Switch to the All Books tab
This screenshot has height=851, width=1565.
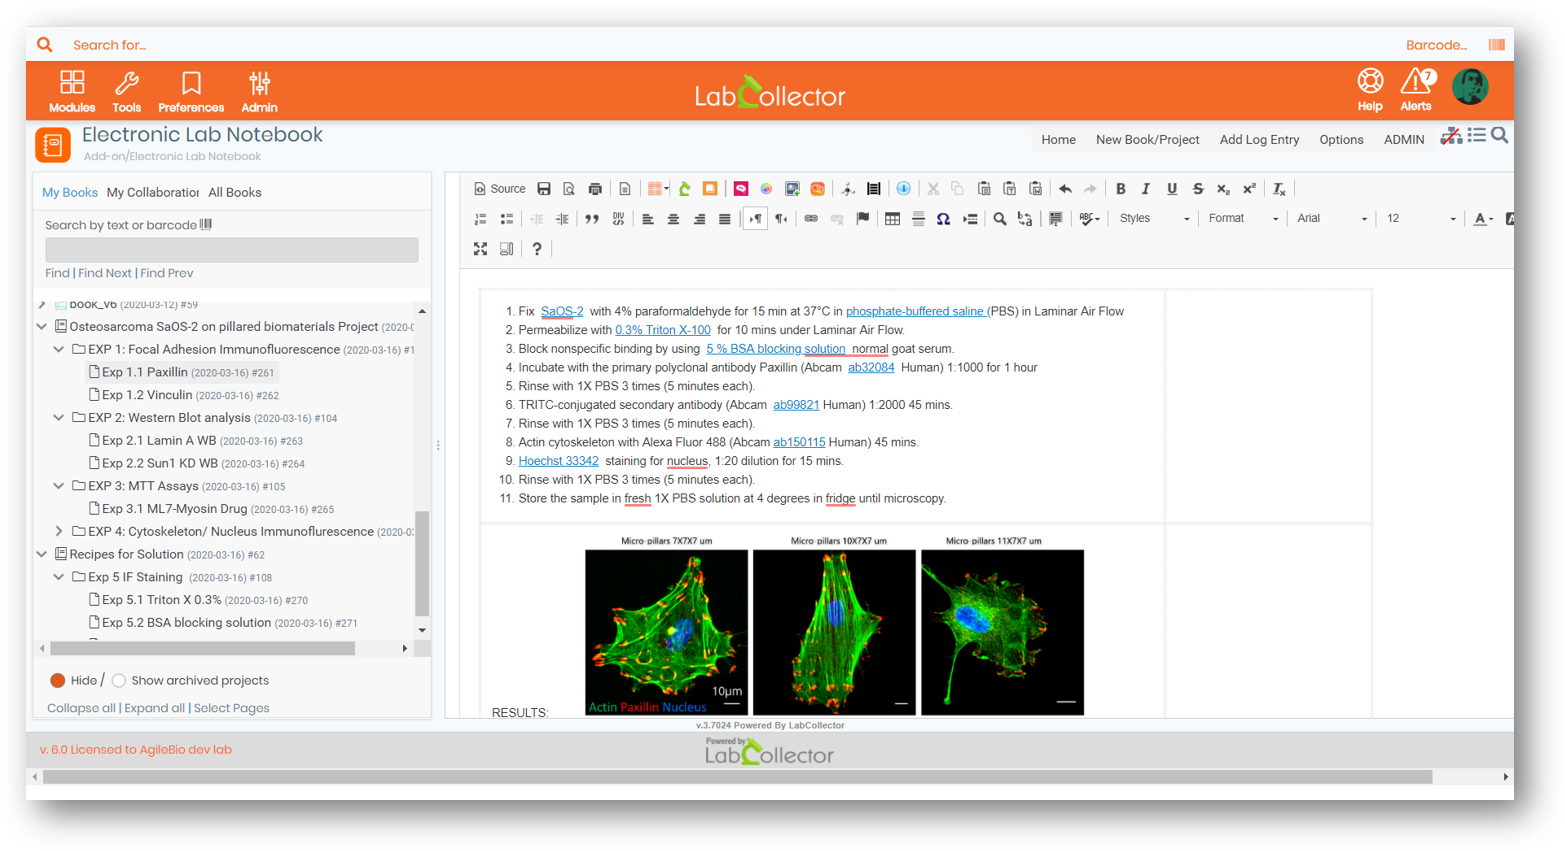point(235,193)
